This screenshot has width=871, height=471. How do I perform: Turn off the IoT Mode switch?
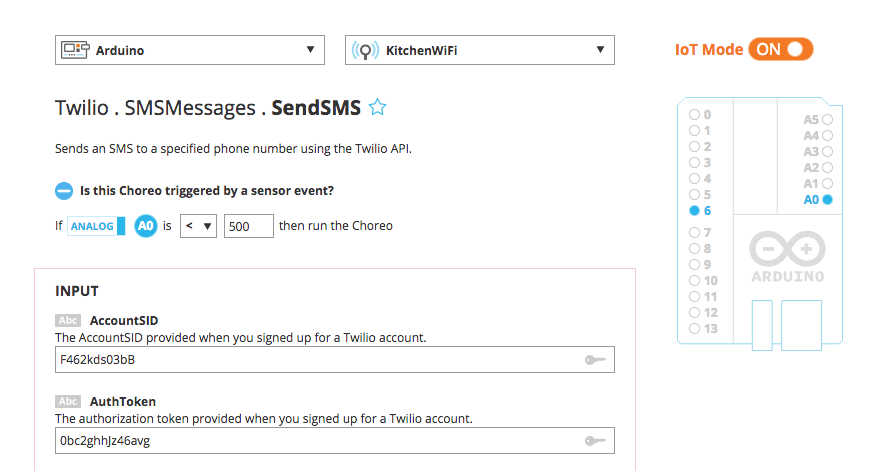780,49
